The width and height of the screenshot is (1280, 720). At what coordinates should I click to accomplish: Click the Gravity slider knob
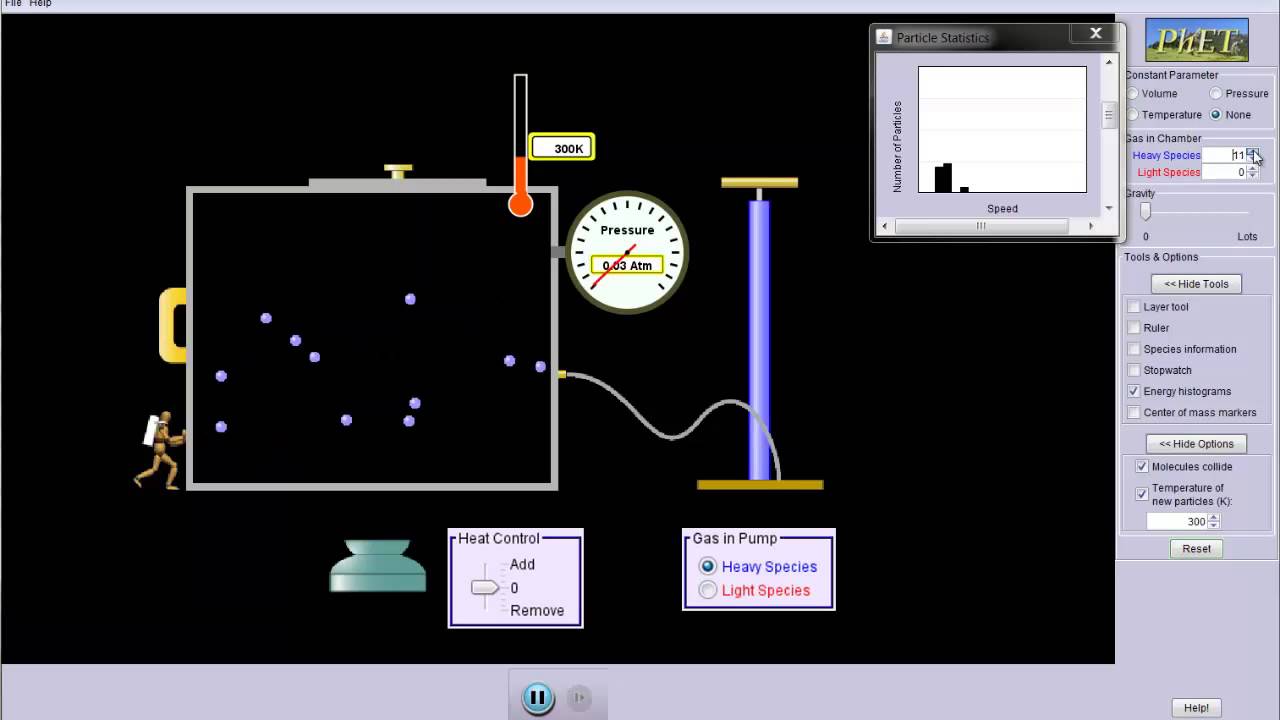click(x=1146, y=211)
